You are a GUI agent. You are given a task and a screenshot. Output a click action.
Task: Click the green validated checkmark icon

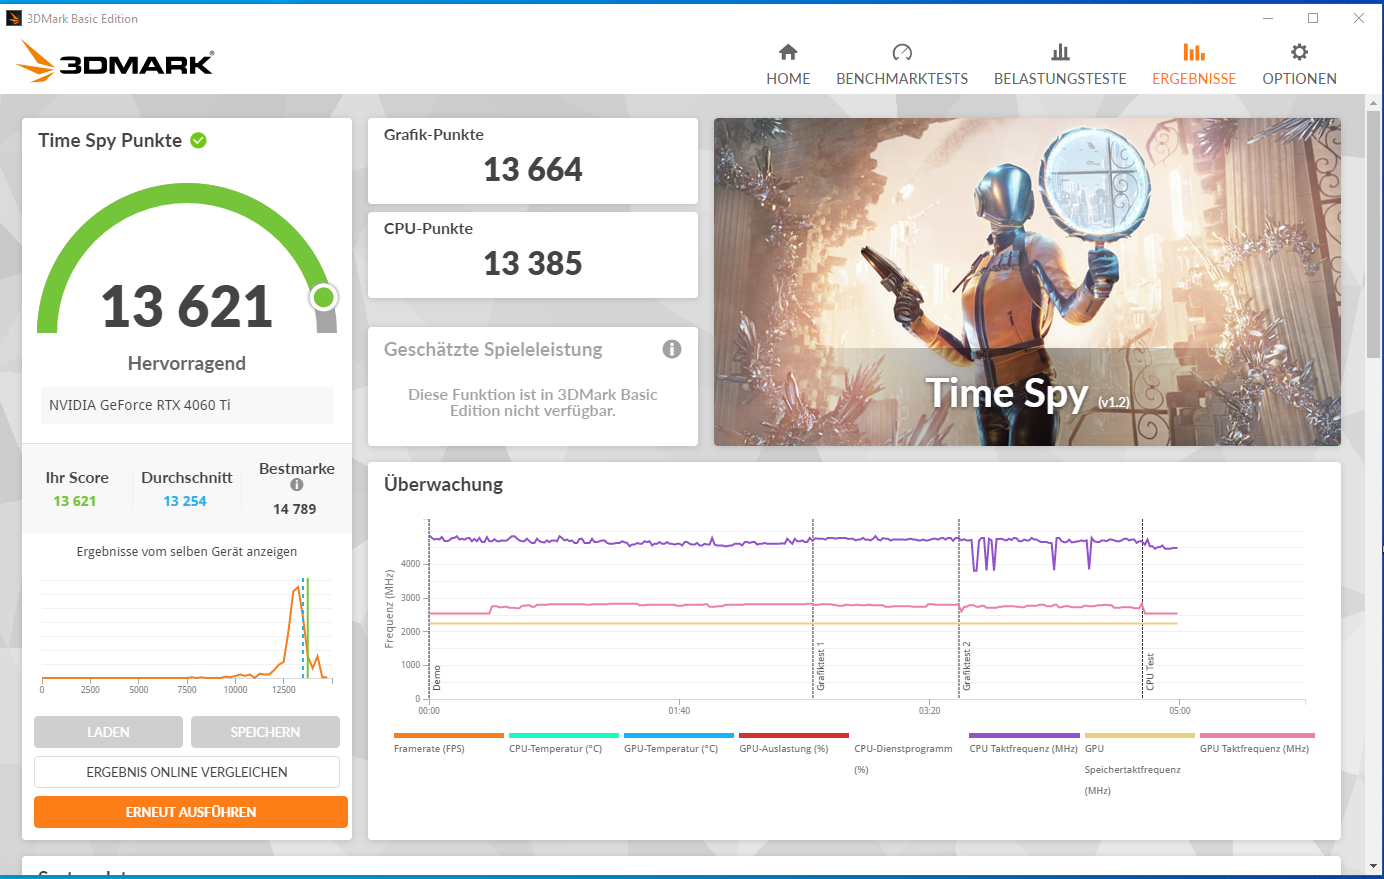pyautogui.click(x=198, y=140)
